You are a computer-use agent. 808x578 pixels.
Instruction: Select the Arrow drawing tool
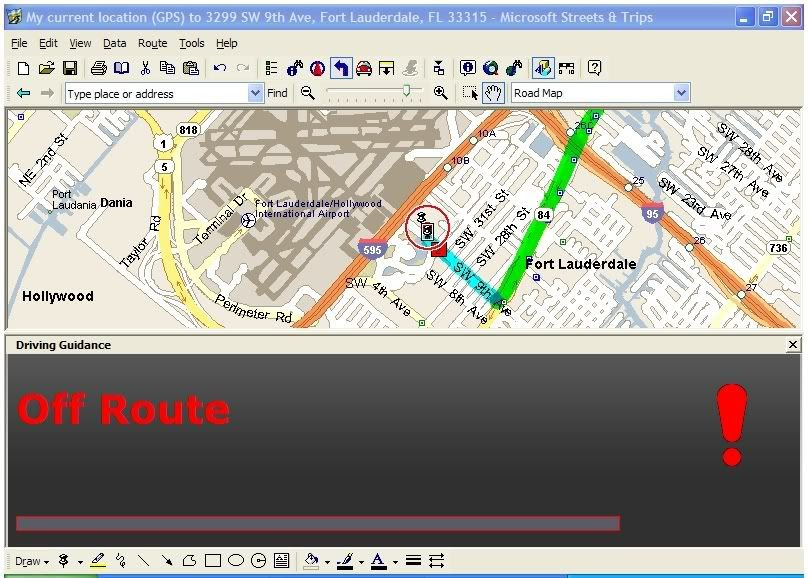coord(166,560)
